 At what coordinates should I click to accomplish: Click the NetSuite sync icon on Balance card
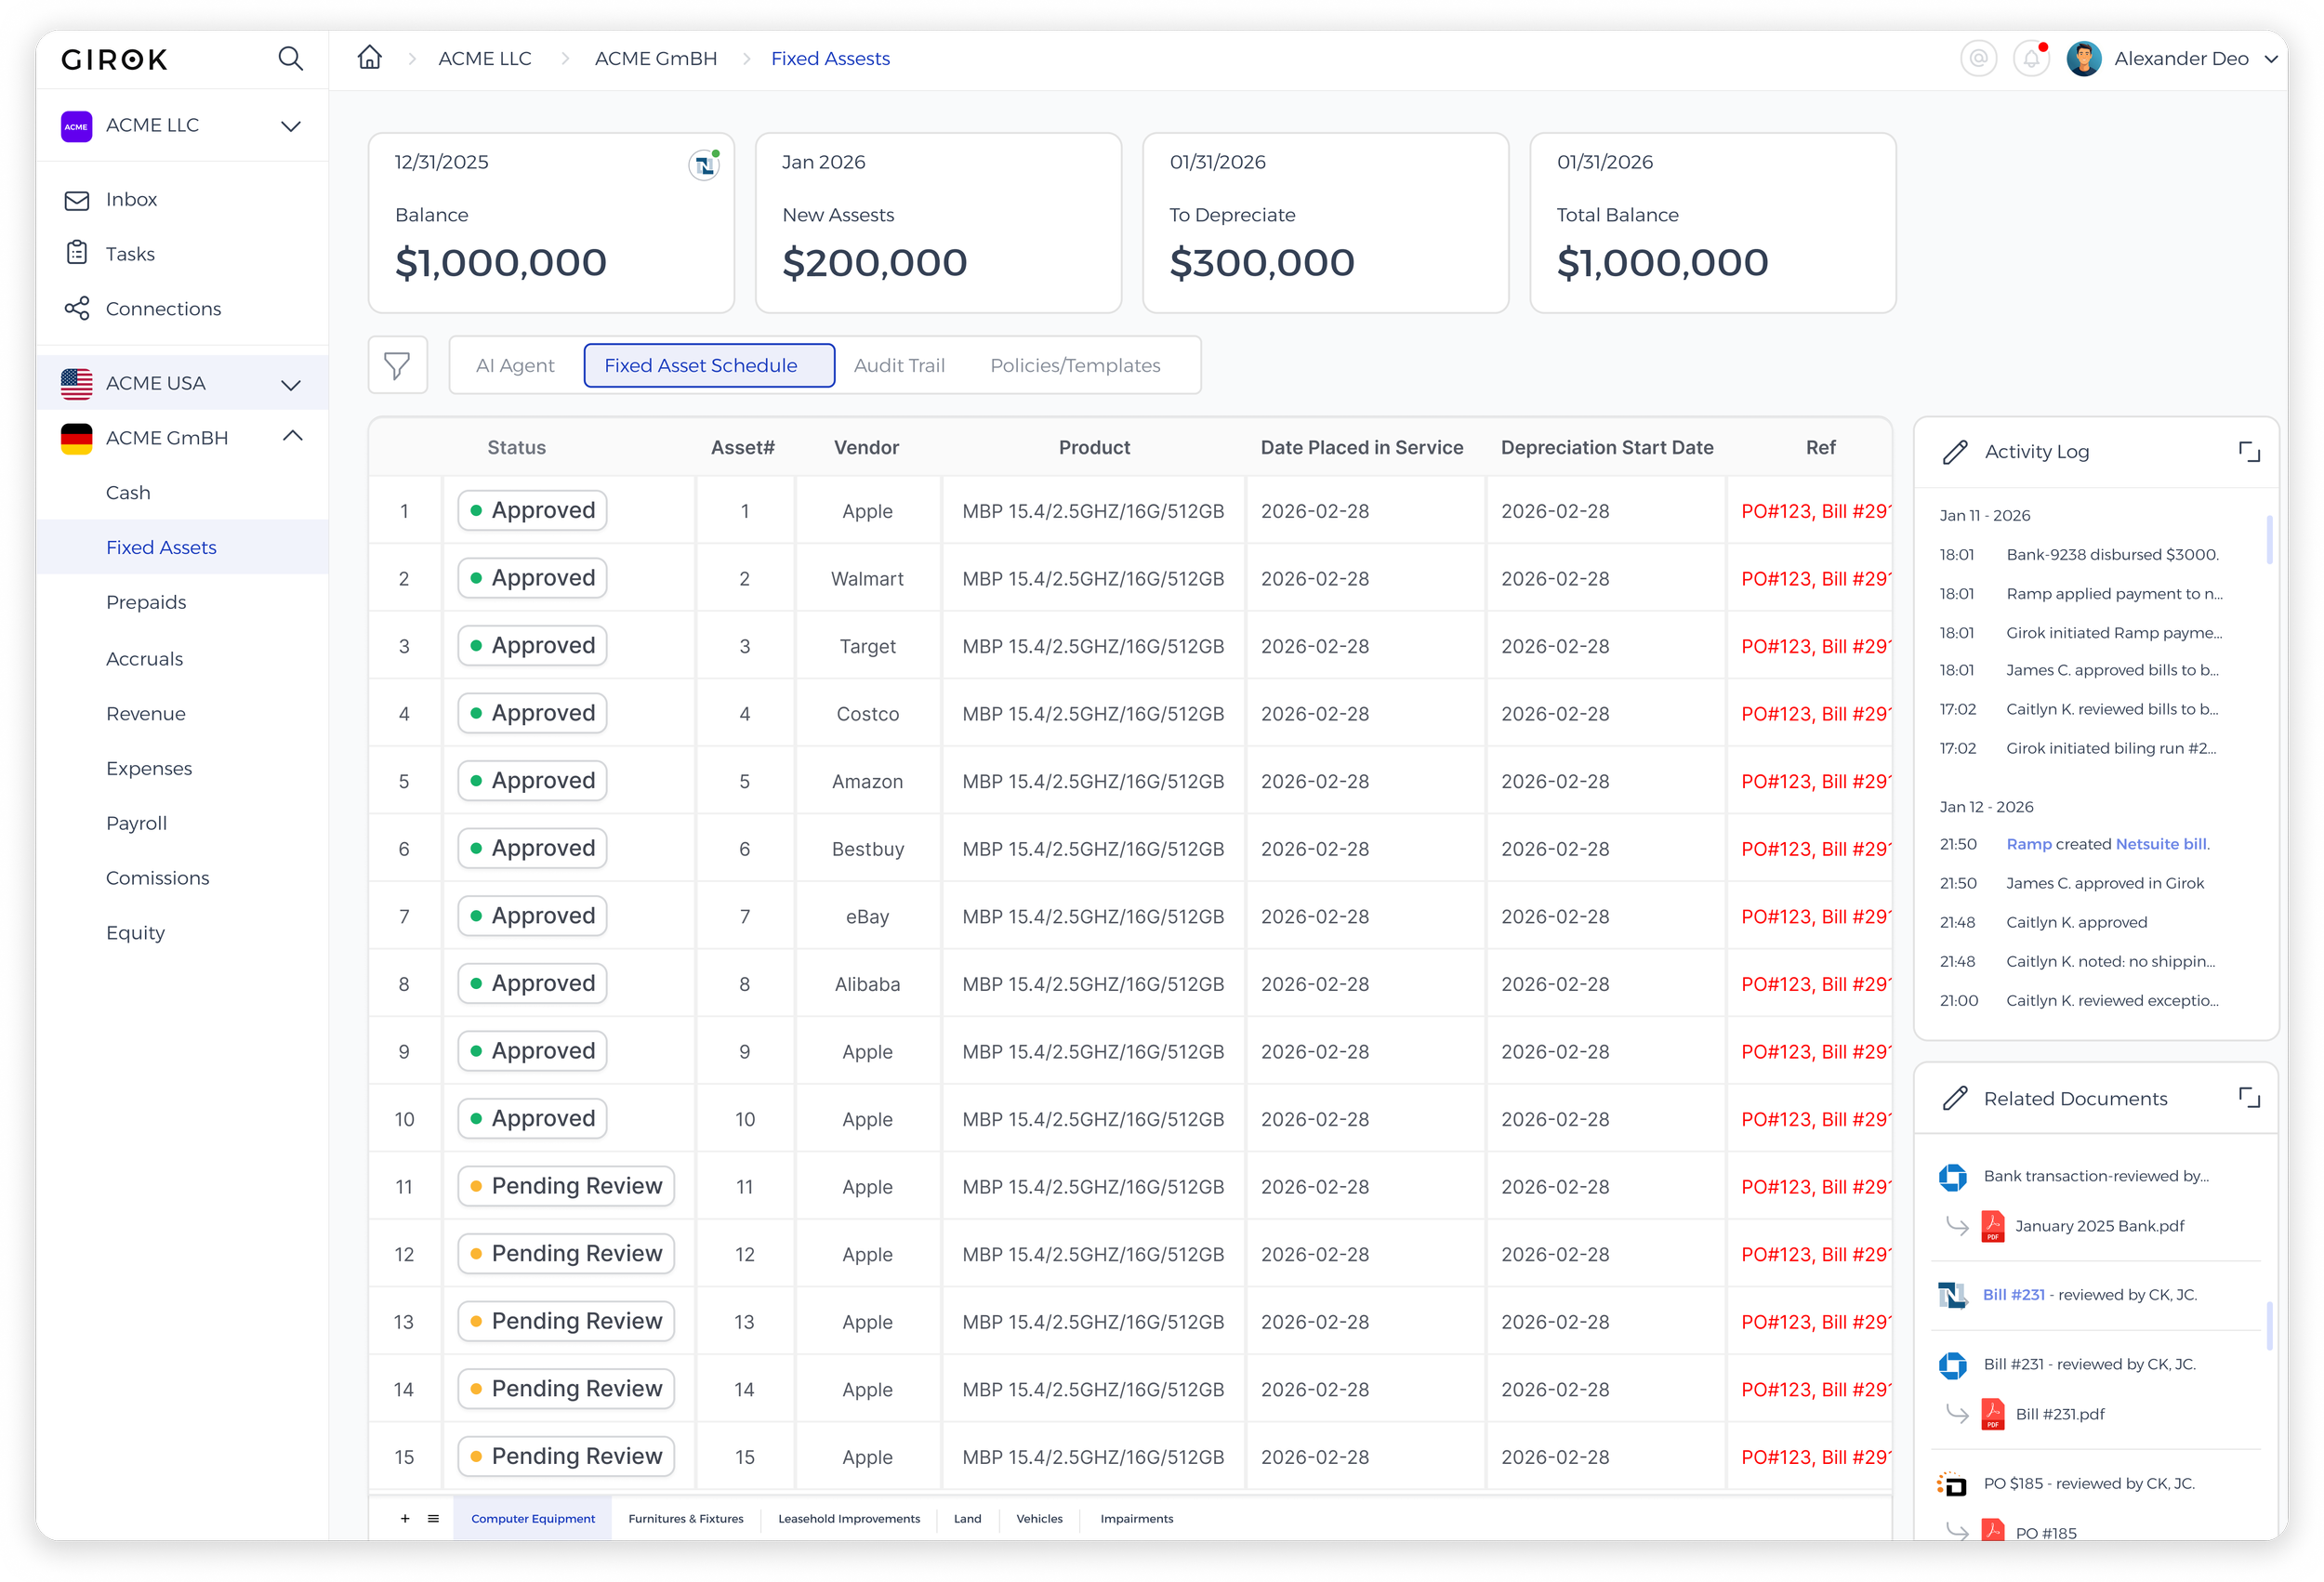coord(704,165)
